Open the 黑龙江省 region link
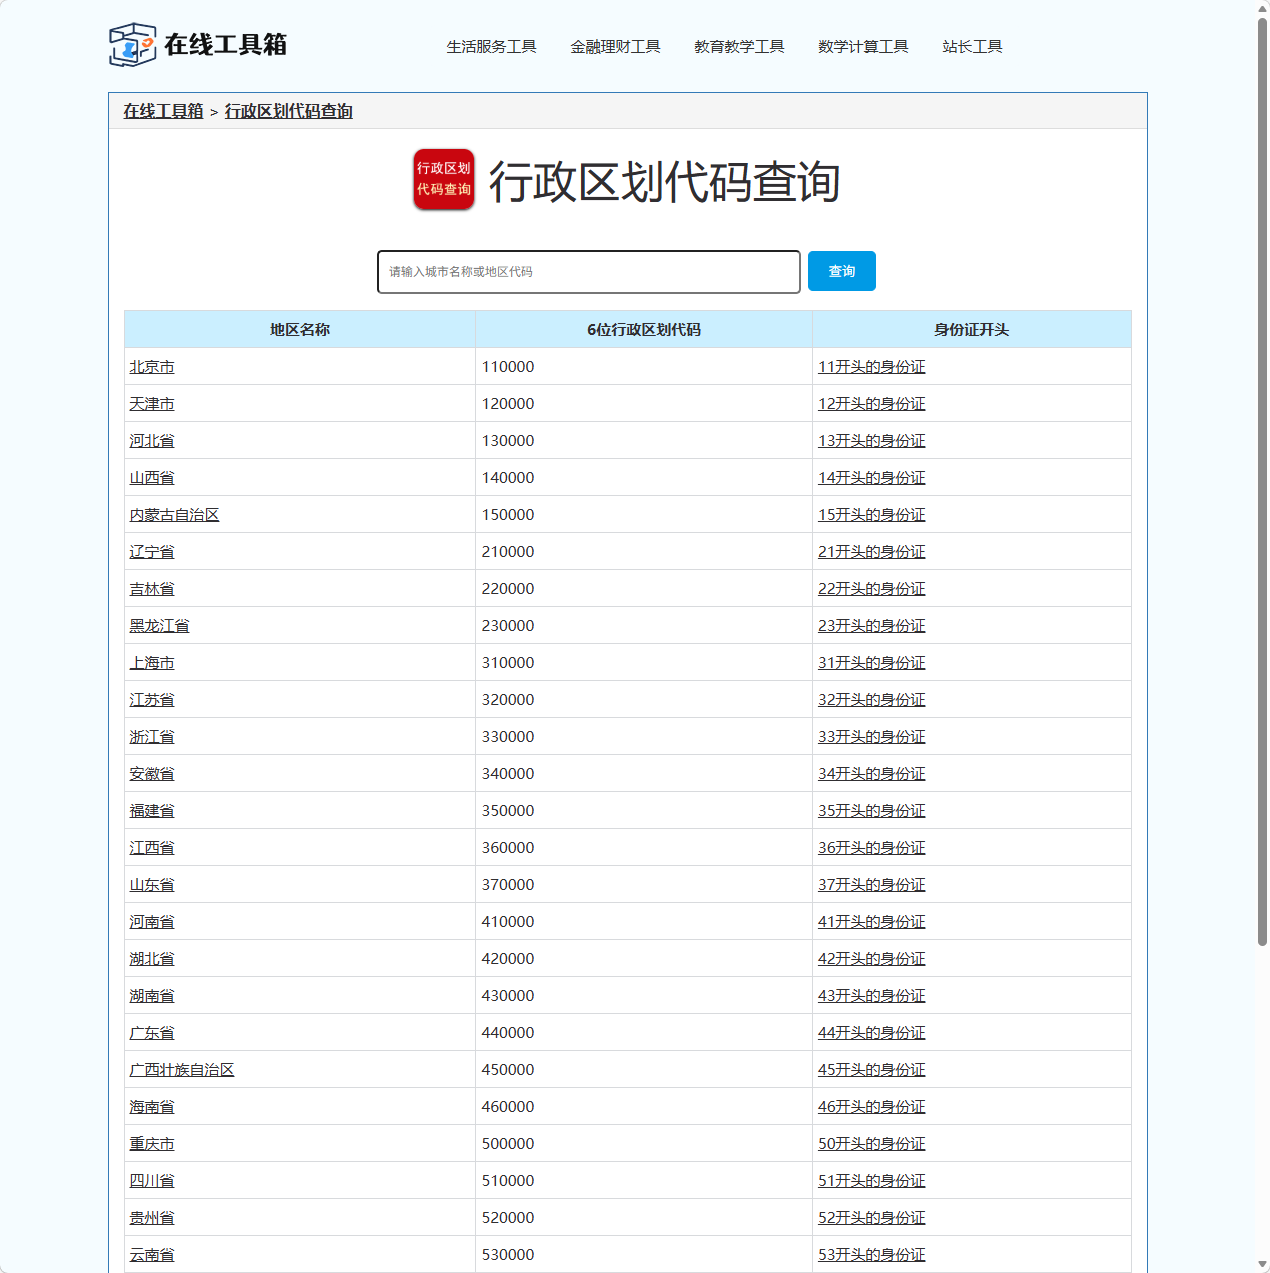 tap(158, 625)
